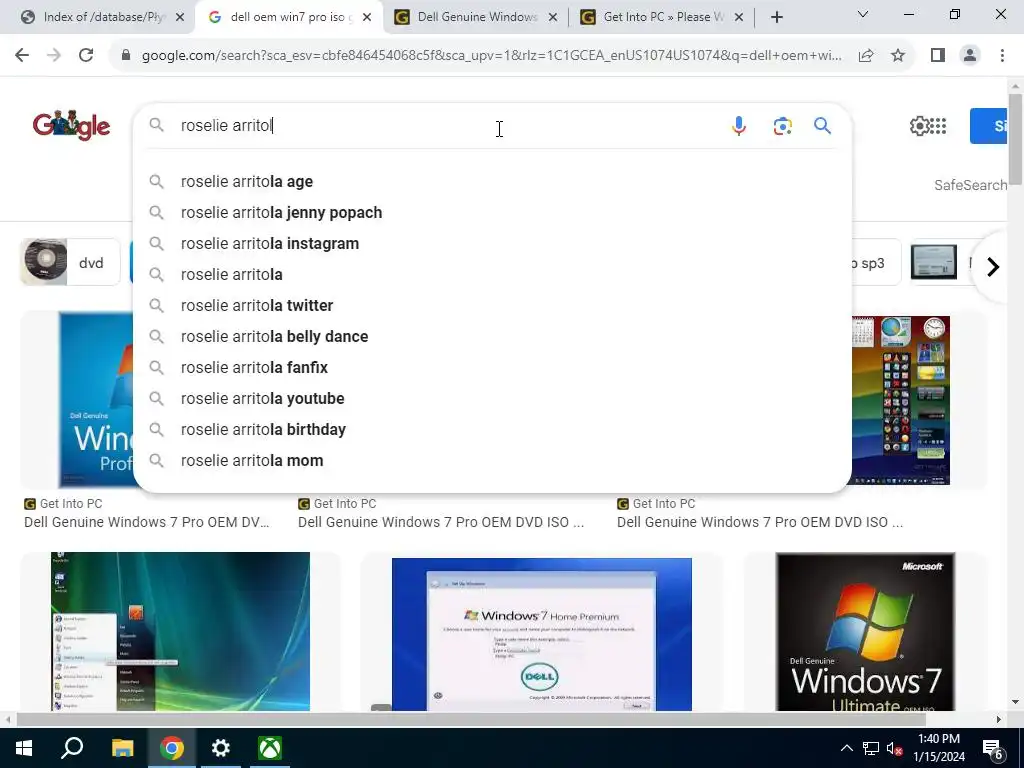
Task: Open the Windows Start menu
Action: [x=24, y=748]
